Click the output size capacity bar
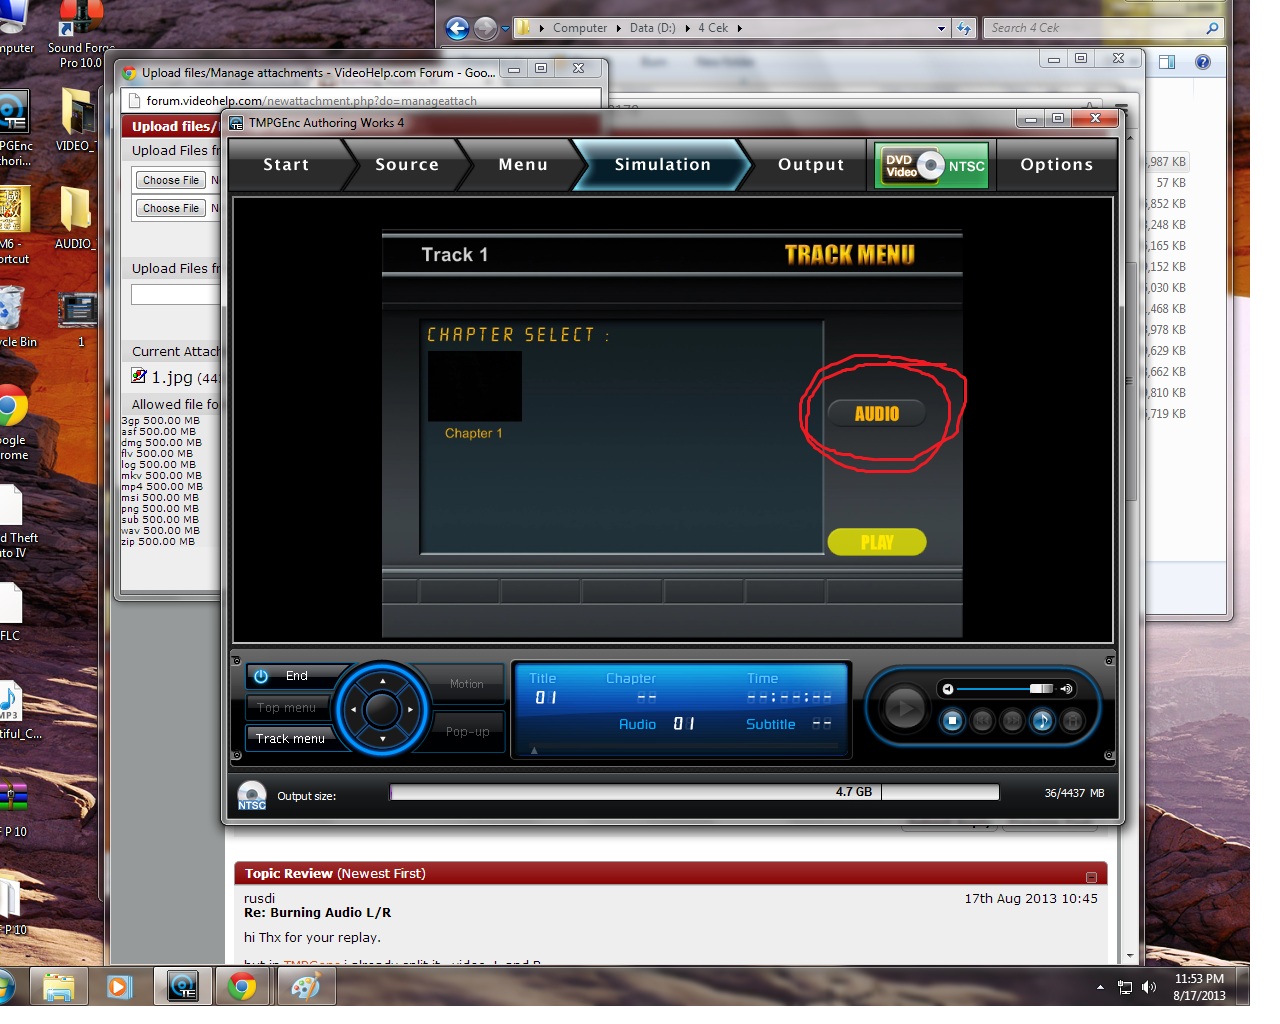The height and width of the screenshot is (1024, 1280). coord(694,792)
